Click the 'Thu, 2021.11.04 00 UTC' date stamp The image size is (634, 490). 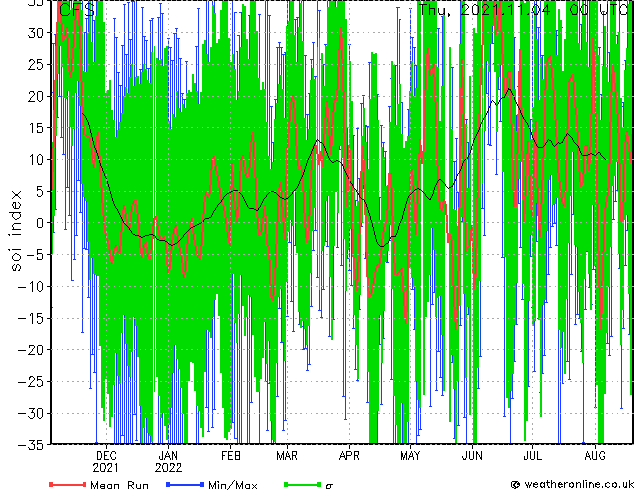click(x=524, y=10)
